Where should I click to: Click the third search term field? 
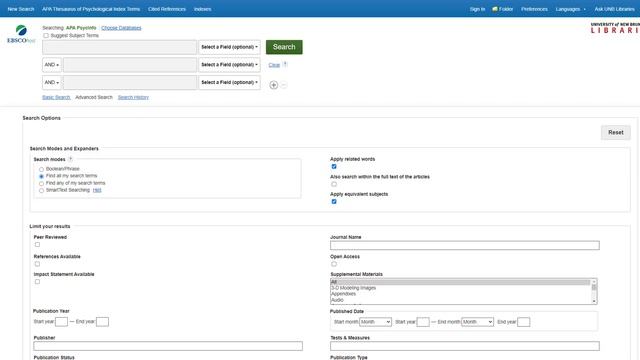click(x=130, y=82)
